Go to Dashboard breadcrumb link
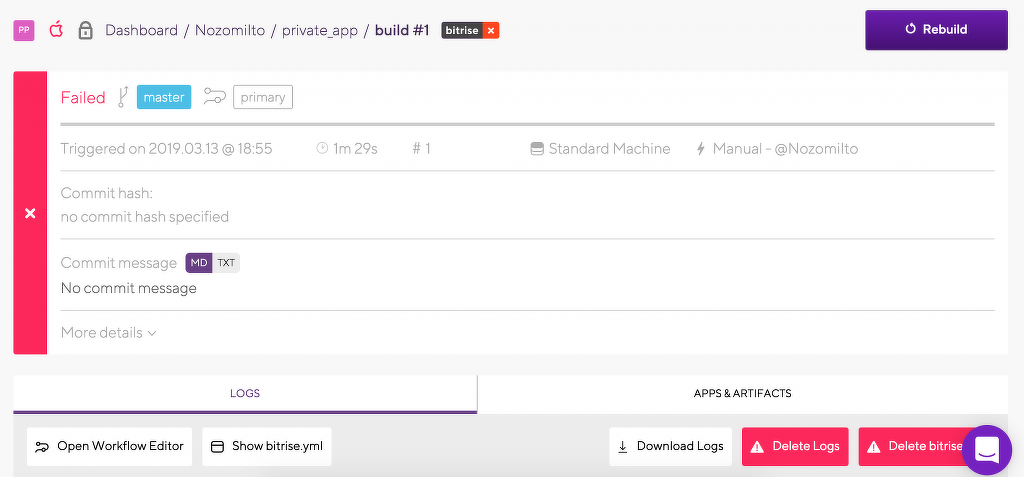The image size is (1024, 477). coord(141,30)
